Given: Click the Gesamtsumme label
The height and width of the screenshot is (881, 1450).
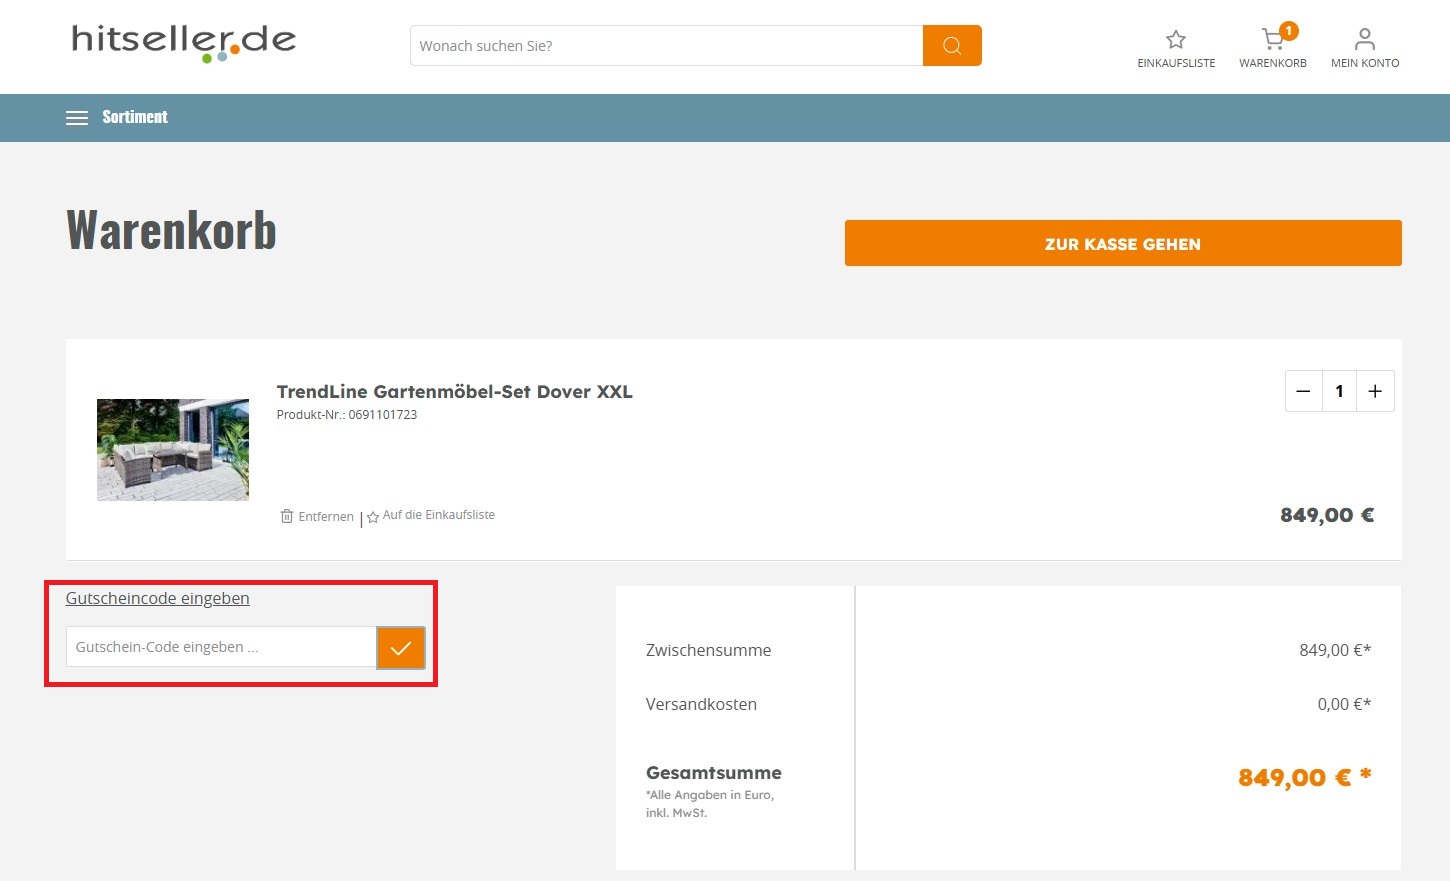Looking at the screenshot, I should tap(714, 773).
